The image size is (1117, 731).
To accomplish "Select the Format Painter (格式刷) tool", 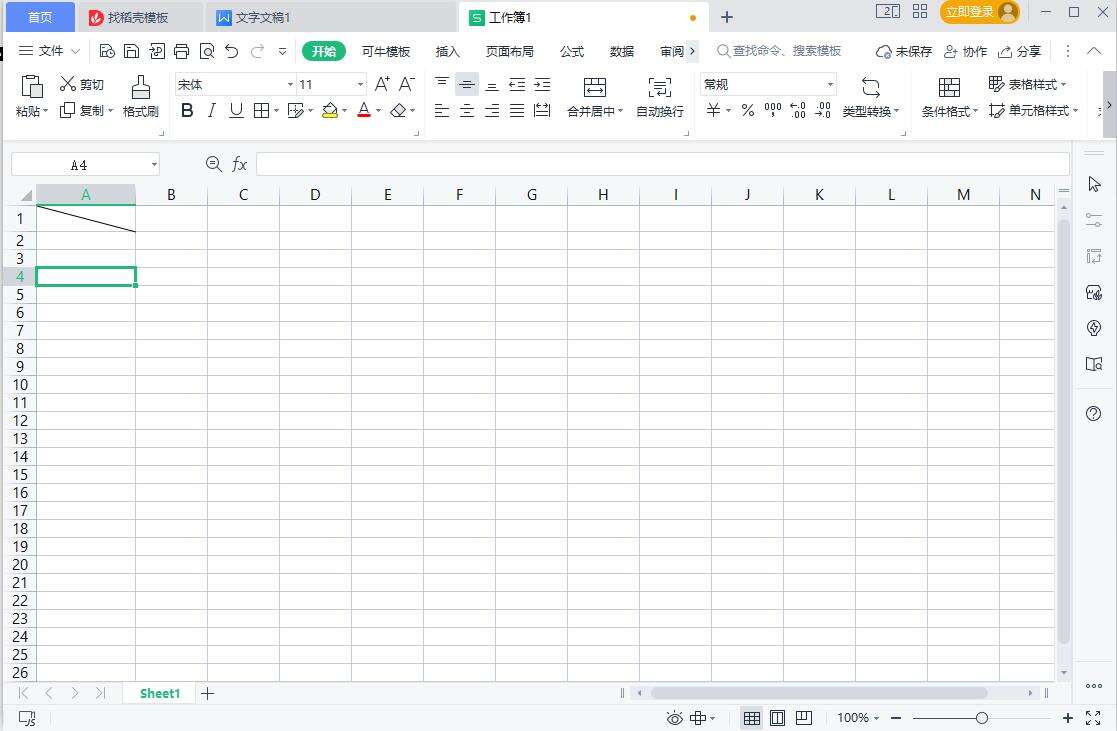I will pyautogui.click(x=140, y=97).
